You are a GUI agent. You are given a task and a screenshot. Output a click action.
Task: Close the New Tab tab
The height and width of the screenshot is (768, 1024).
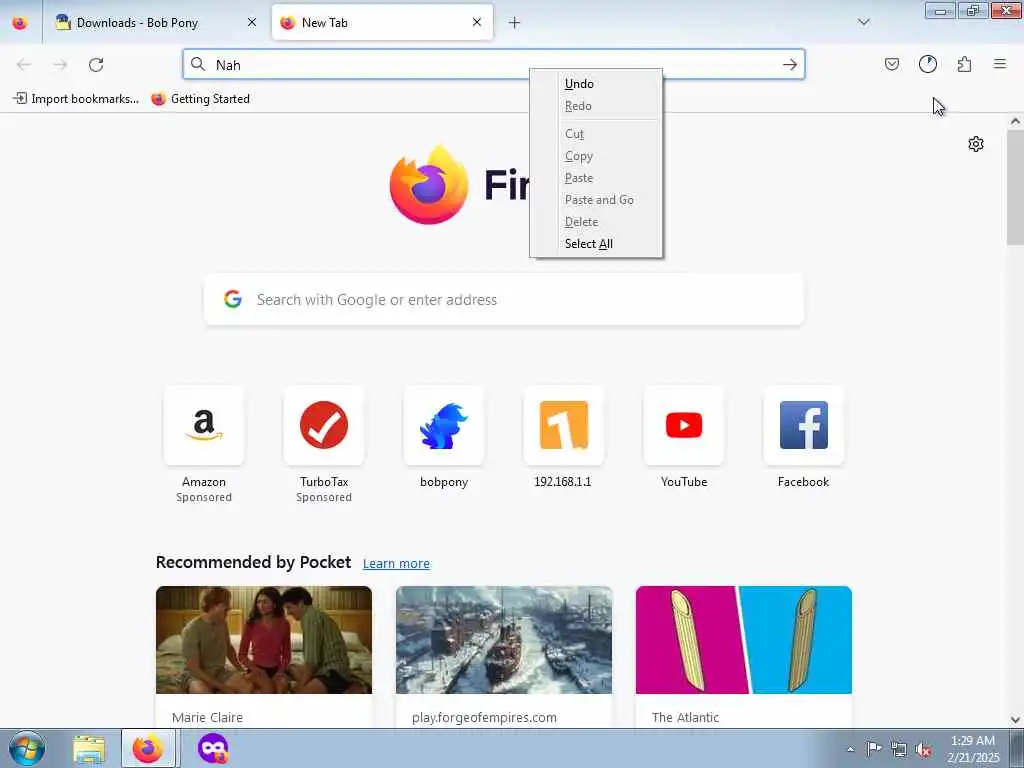[x=477, y=22]
